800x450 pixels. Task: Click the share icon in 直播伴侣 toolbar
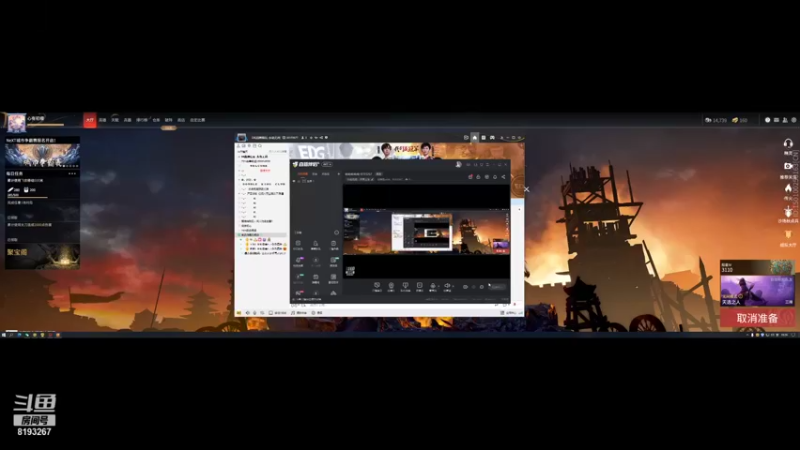pos(503,177)
